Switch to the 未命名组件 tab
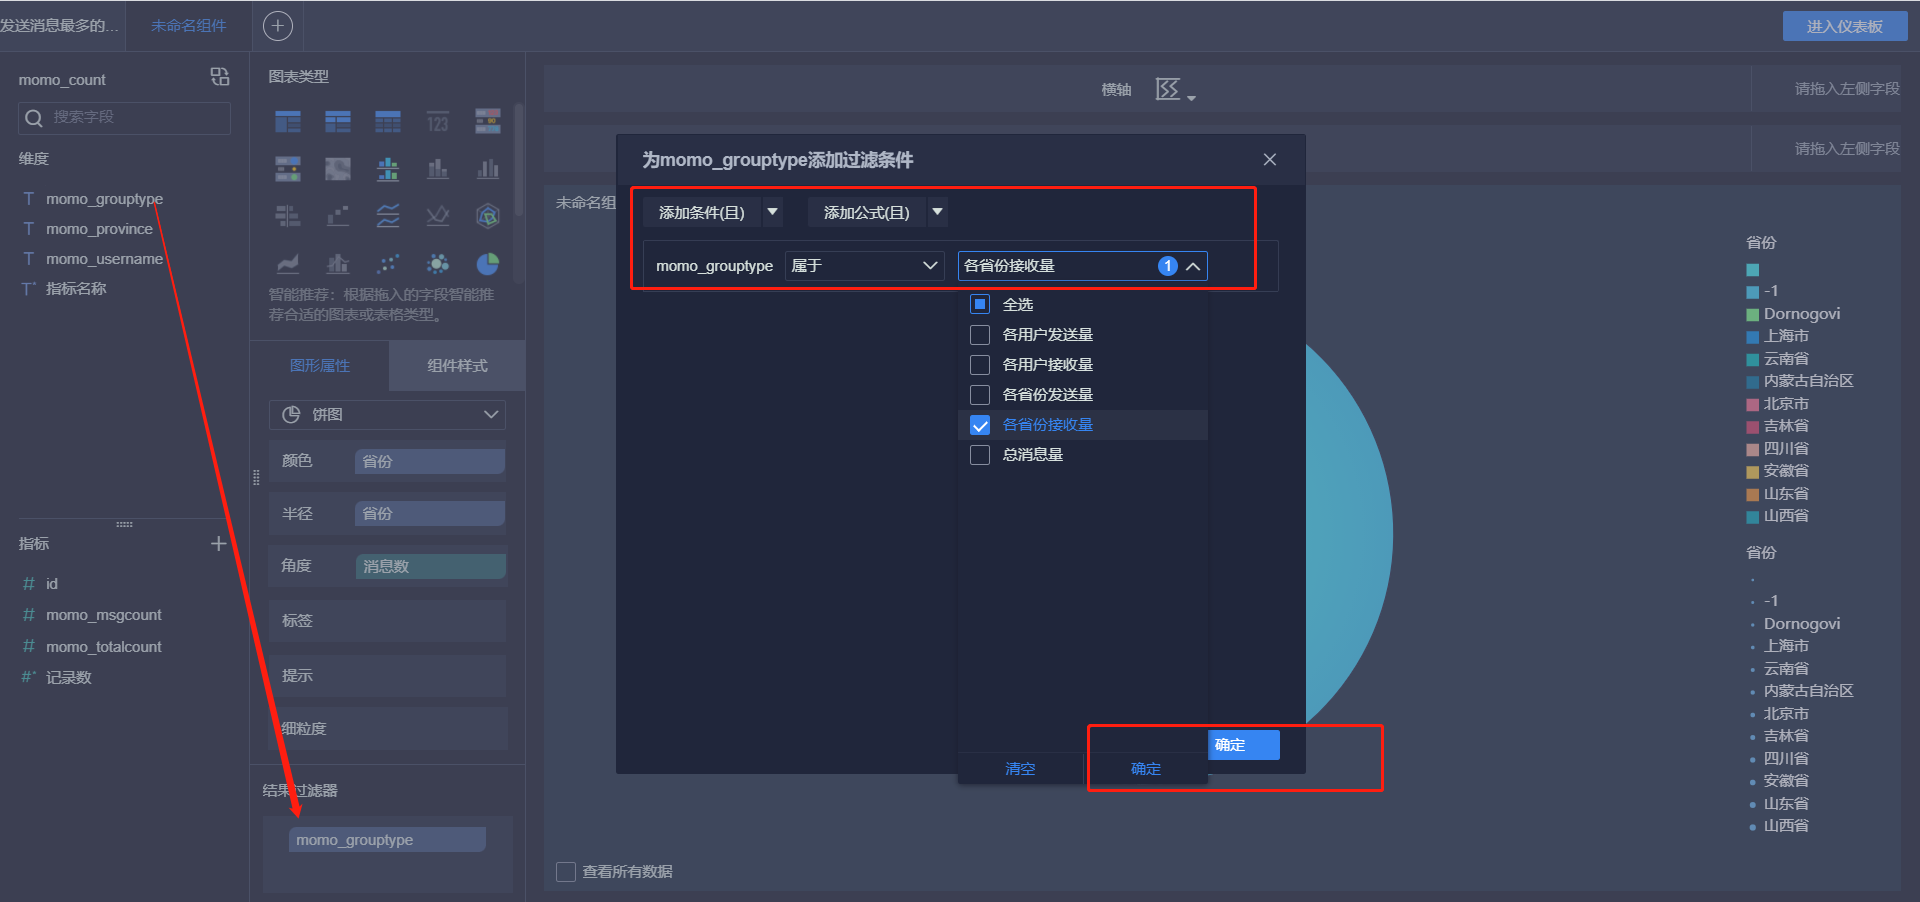Viewport: 1920px width, 902px height. (x=188, y=26)
